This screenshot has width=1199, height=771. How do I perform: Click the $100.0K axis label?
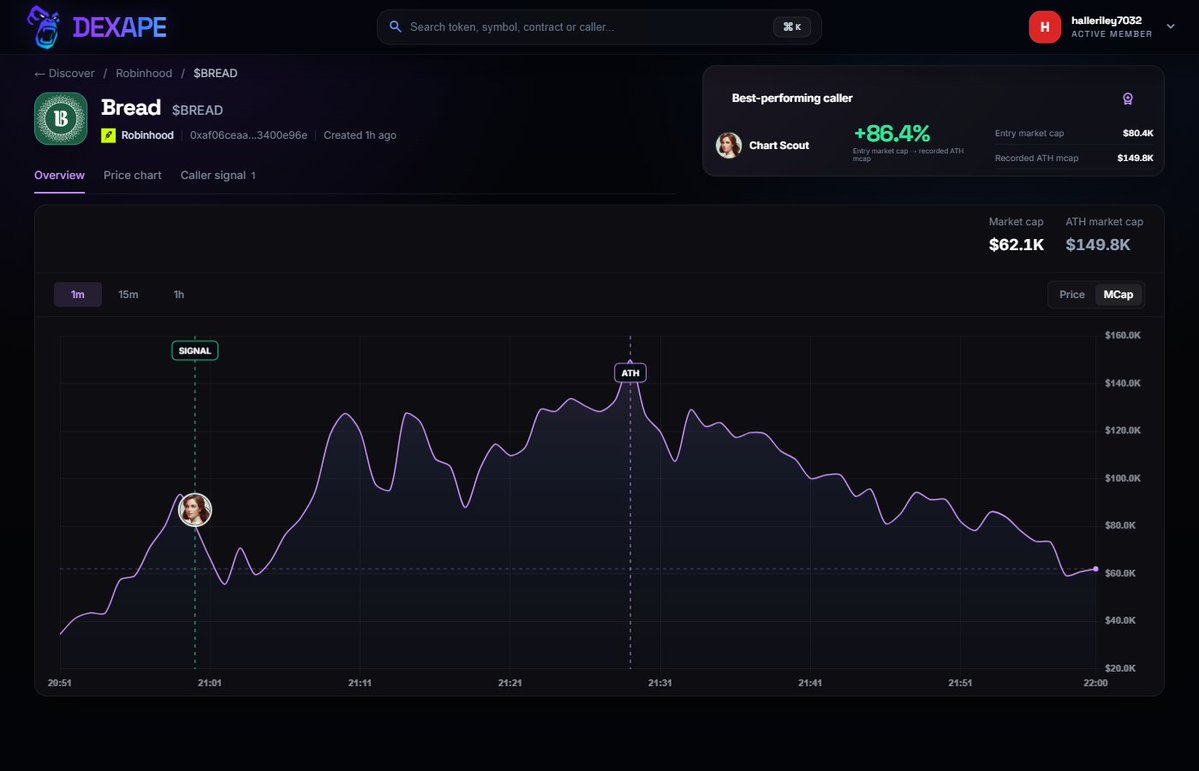[1123, 479]
